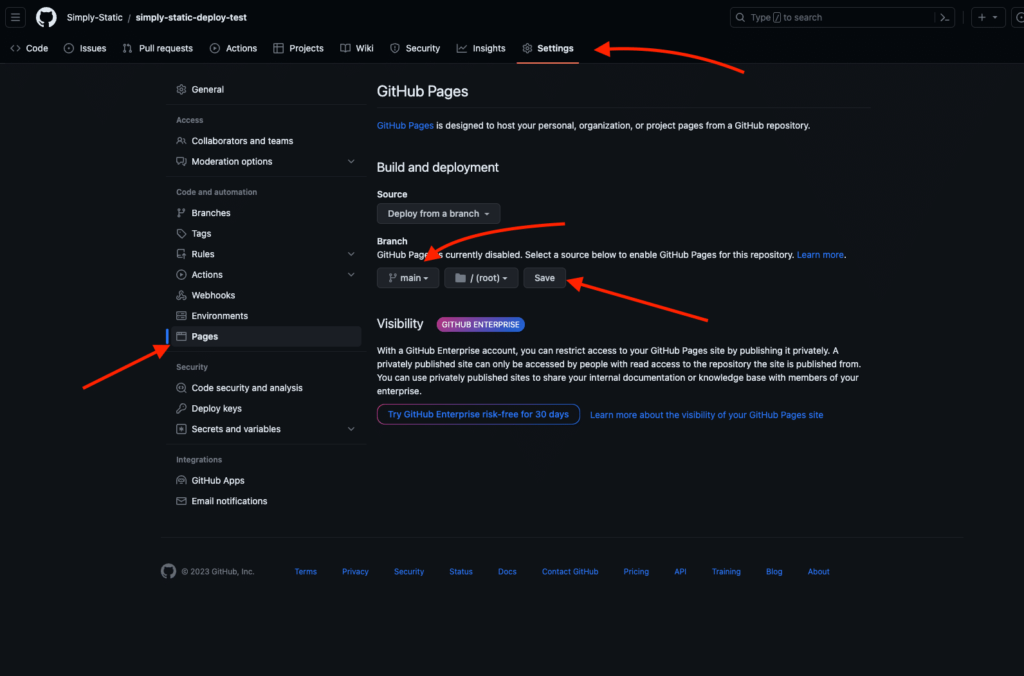Expand the Rules section chevron
The height and width of the screenshot is (676, 1024).
point(351,254)
